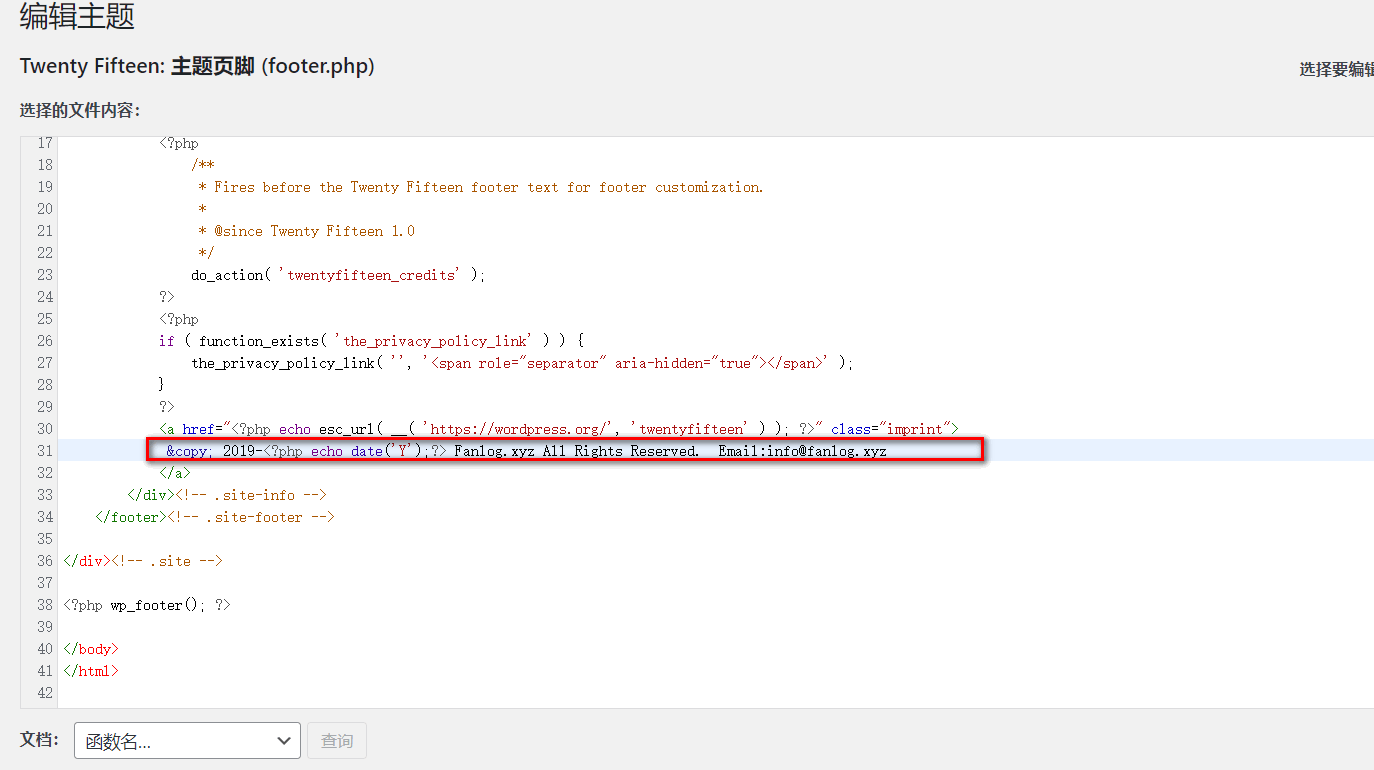Click line number 31 in the gutter
Image resolution: width=1374 pixels, height=770 pixels.
click(x=44, y=451)
